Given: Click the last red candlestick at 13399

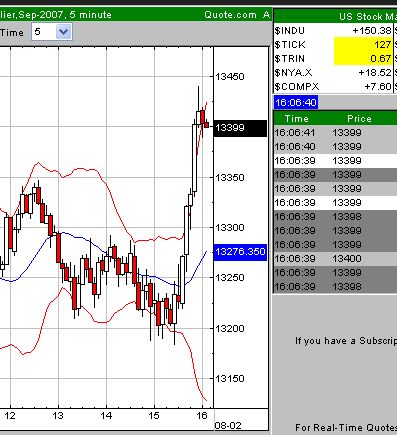Looking at the screenshot, I should [x=207, y=125].
